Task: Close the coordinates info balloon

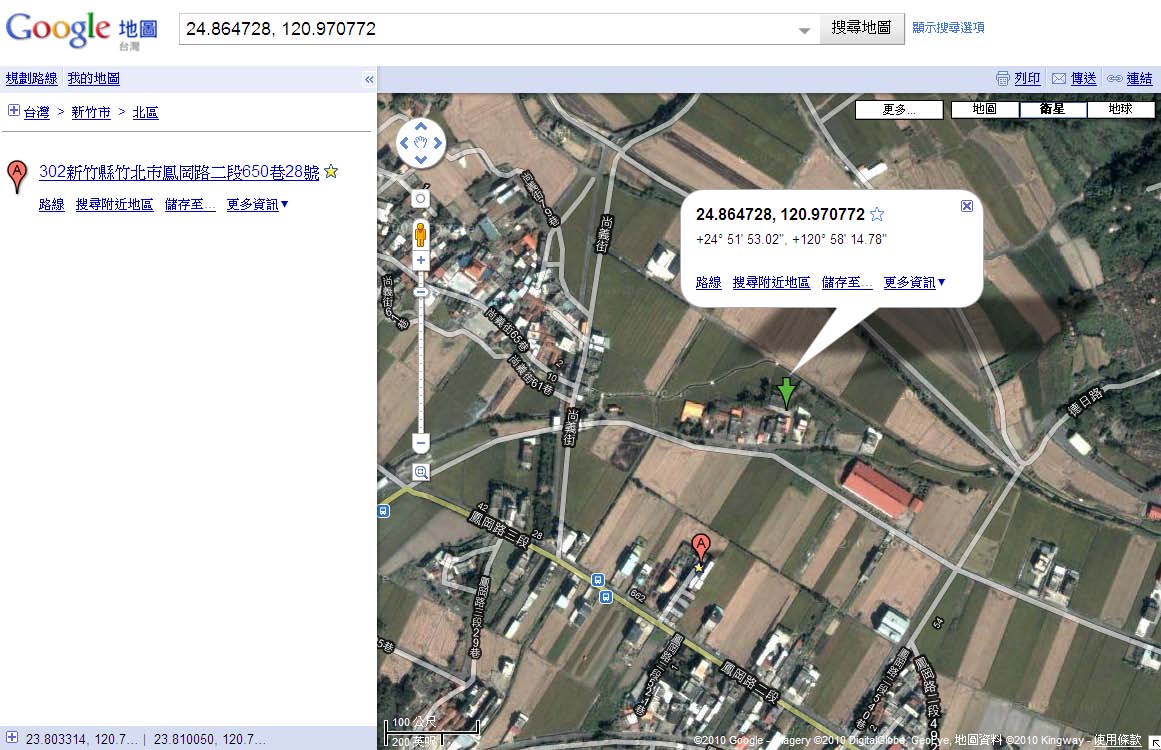Action: pyautogui.click(x=966, y=206)
